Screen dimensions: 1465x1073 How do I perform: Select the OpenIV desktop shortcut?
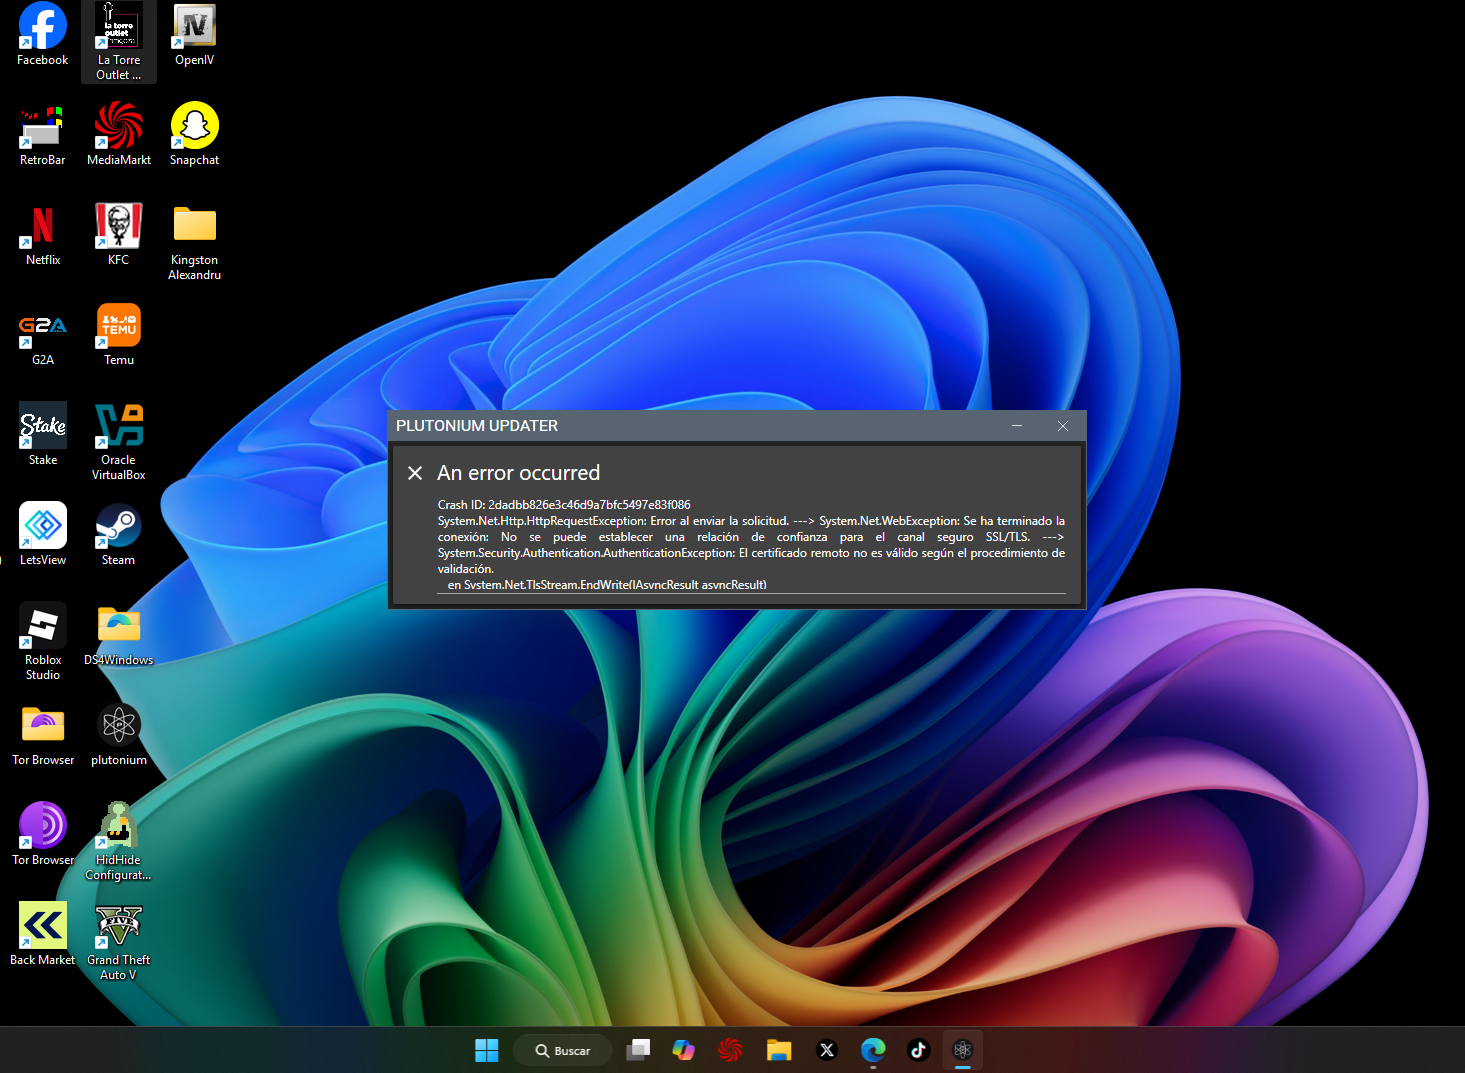tap(195, 36)
